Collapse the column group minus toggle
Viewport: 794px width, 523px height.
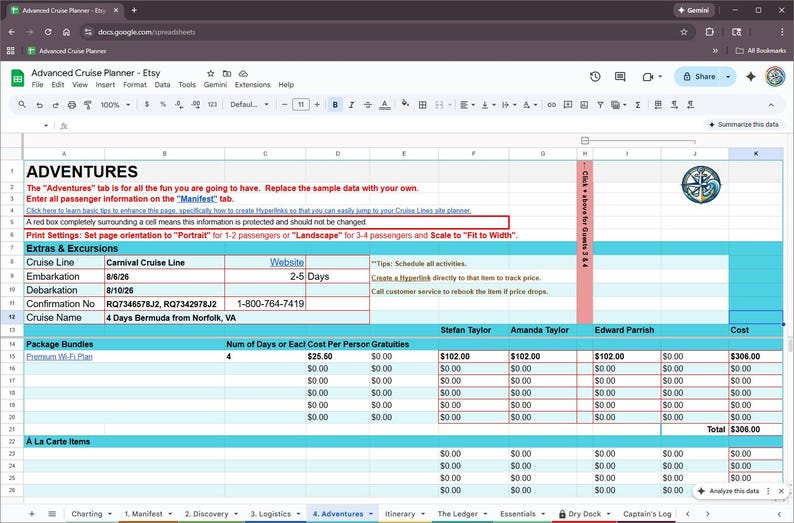click(585, 140)
